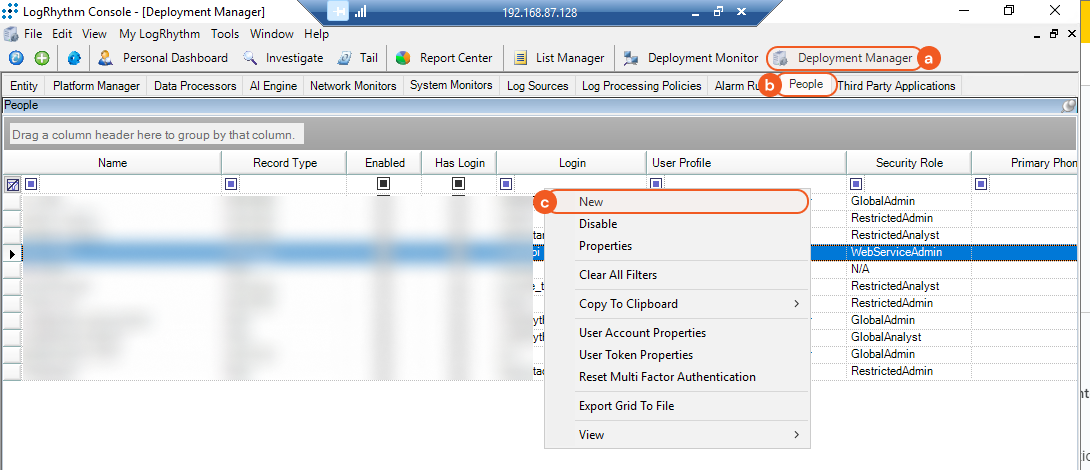Open the Report Center
1090x470 pixels.
click(444, 58)
